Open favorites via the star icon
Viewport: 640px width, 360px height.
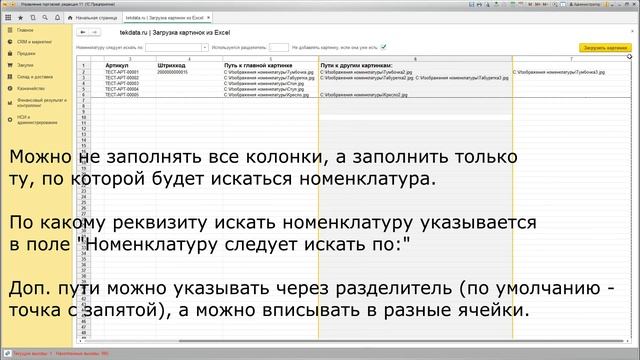[x=20, y=18]
